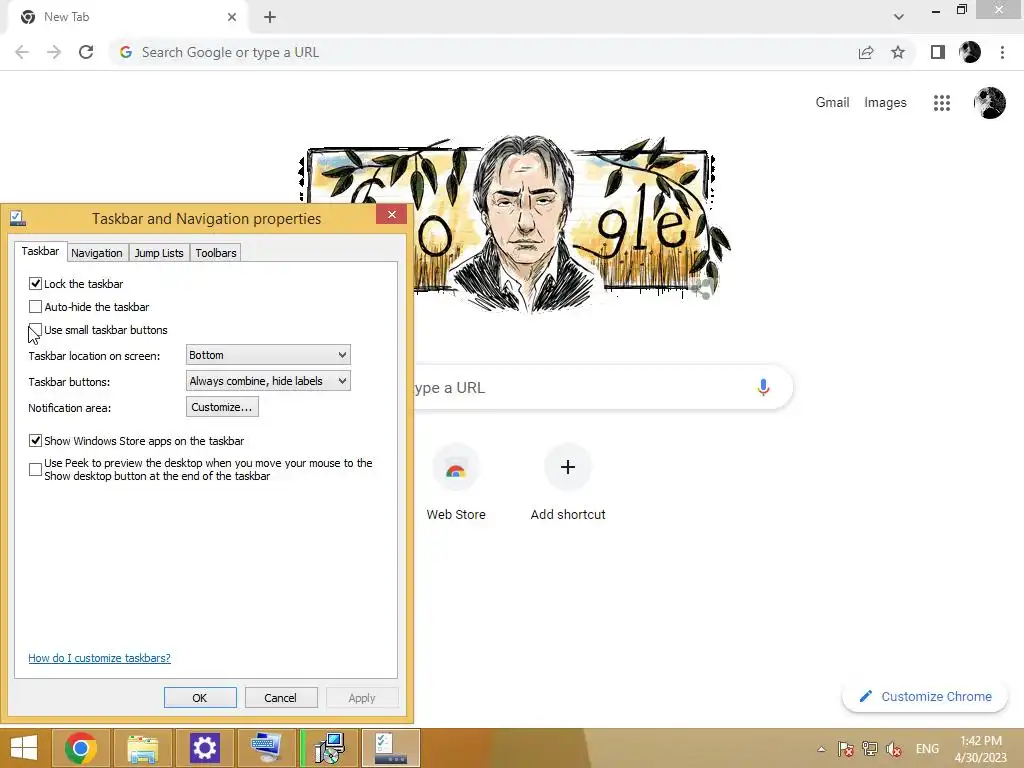The width and height of the screenshot is (1024, 768).
Task: Enable Auto-hide the taskbar
Action: (35, 306)
